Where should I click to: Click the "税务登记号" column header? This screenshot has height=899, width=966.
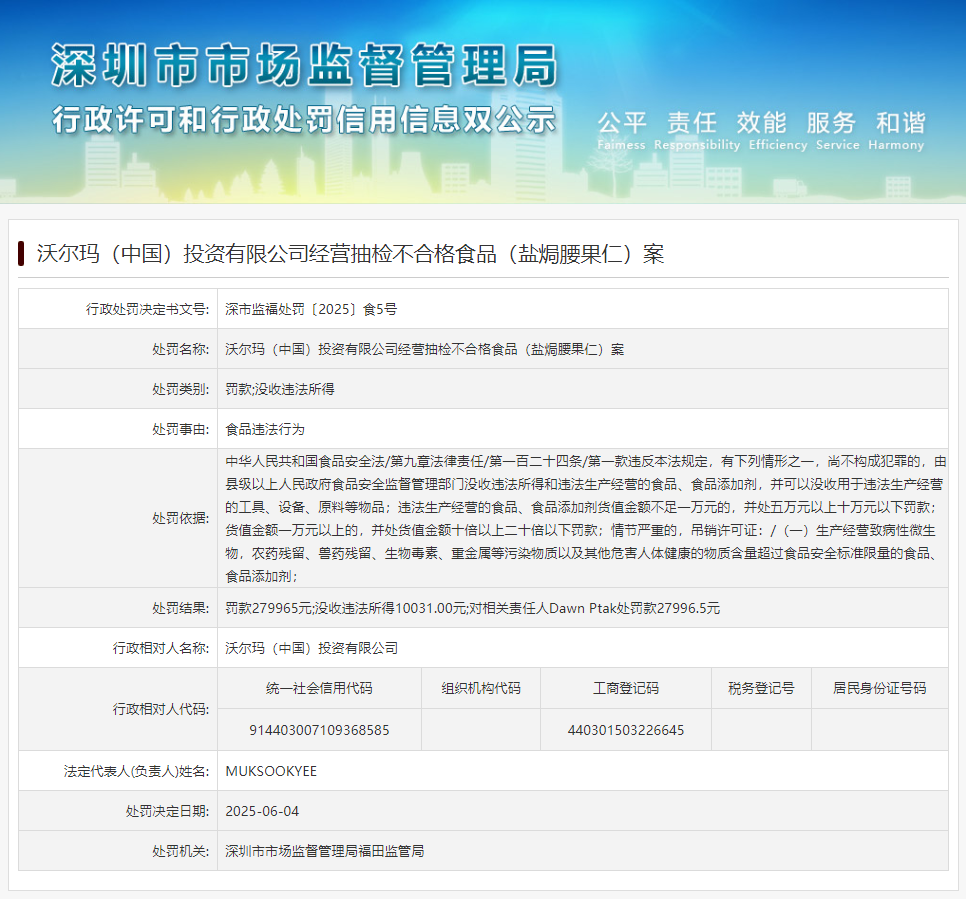coord(761,688)
